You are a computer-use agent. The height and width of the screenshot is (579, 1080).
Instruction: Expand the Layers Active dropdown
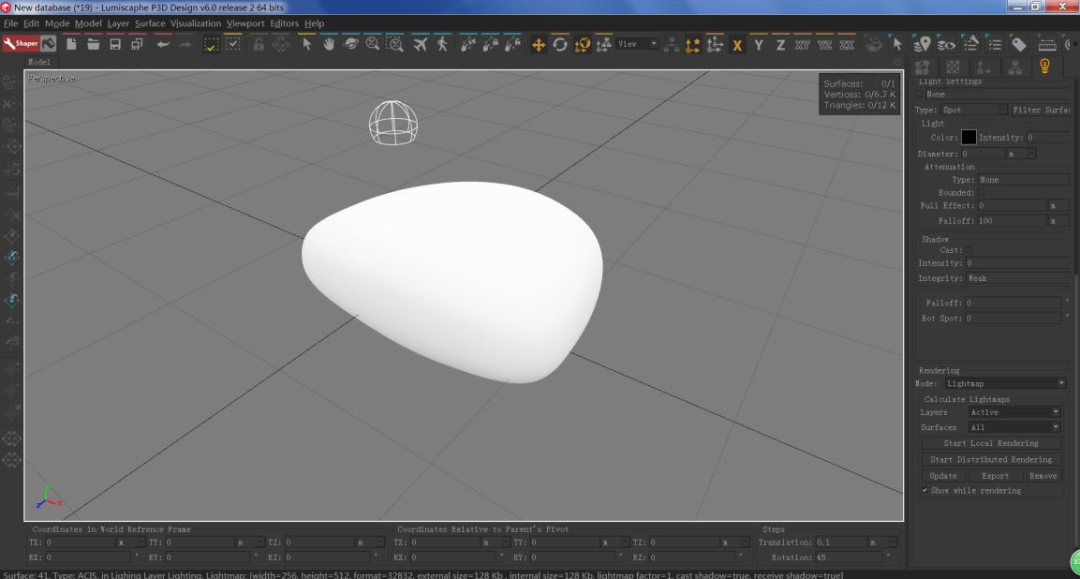pos(1013,412)
